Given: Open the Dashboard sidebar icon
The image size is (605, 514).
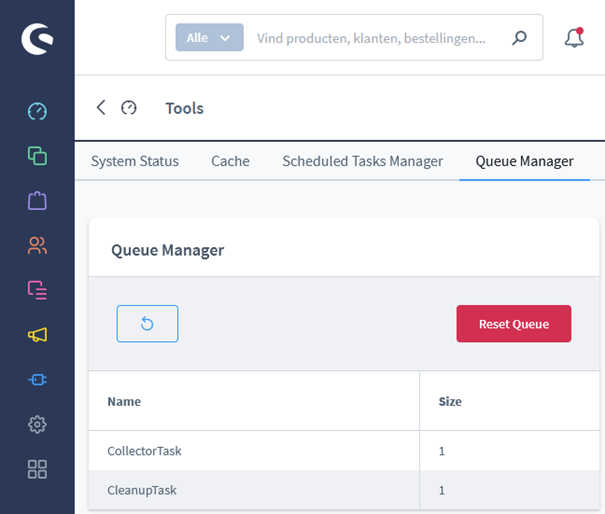Looking at the screenshot, I should click(37, 112).
